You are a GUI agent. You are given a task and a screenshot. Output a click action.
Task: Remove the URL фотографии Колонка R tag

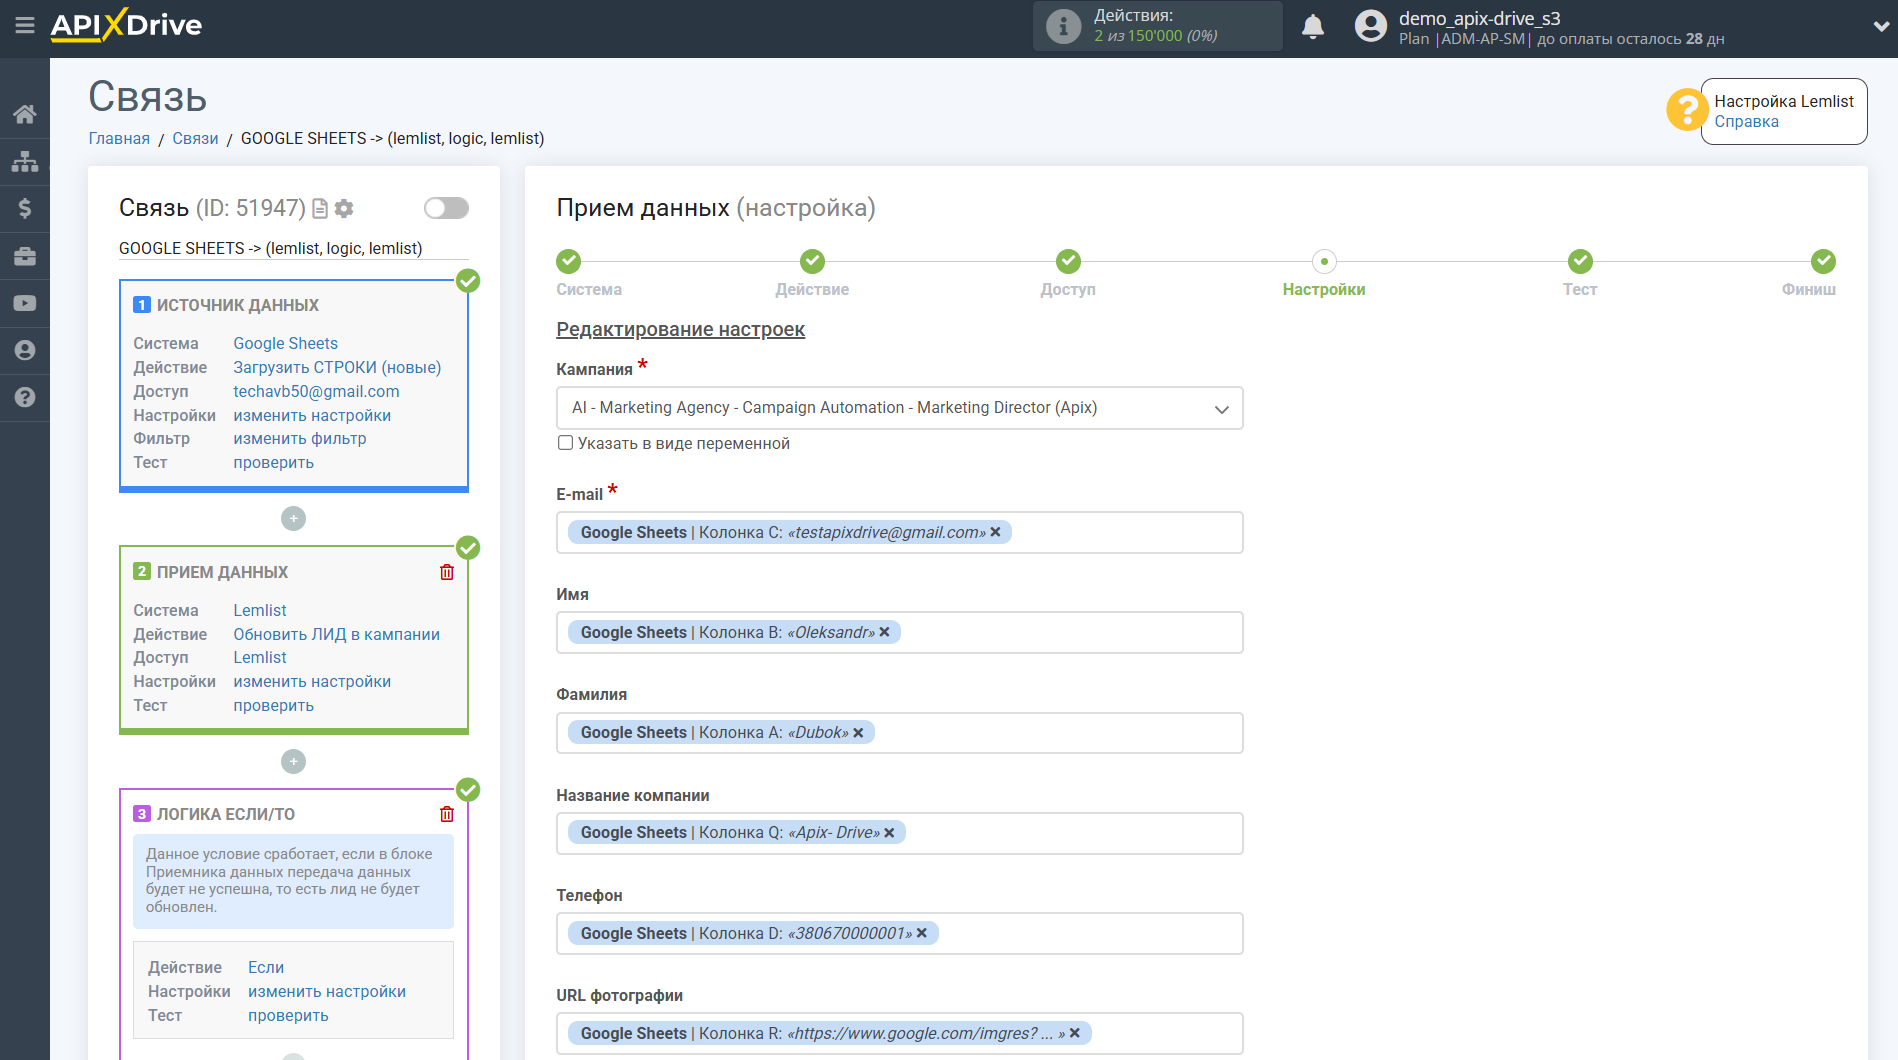click(x=1075, y=1033)
